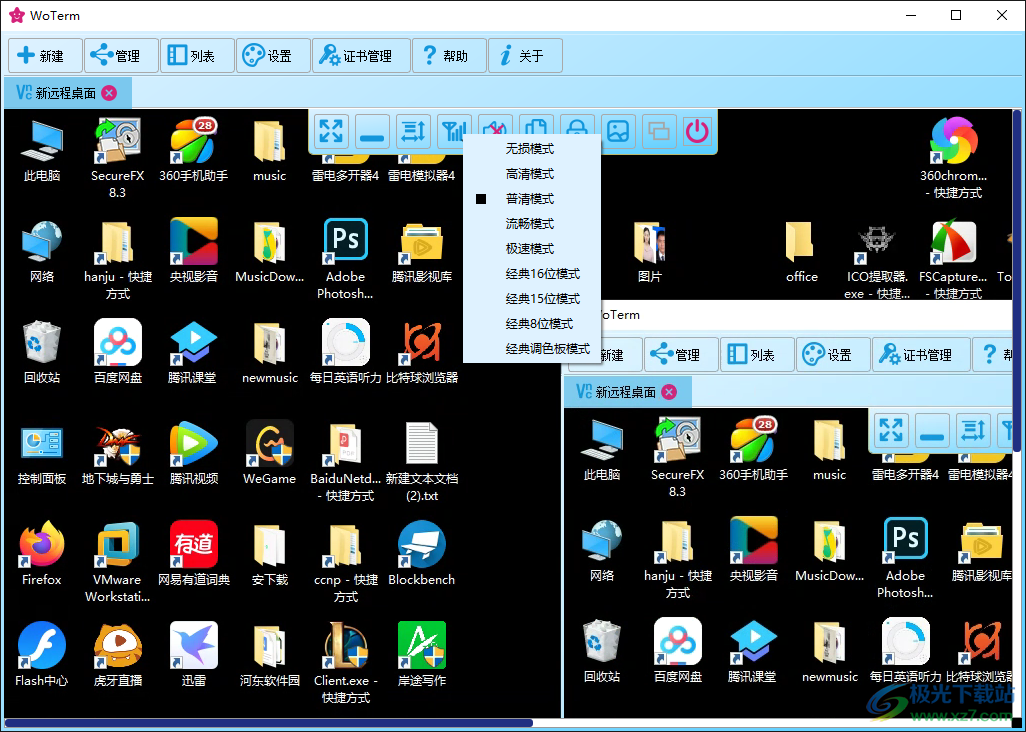
Task: Choose 经典8位模式 in the menu
Action: pyautogui.click(x=531, y=324)
